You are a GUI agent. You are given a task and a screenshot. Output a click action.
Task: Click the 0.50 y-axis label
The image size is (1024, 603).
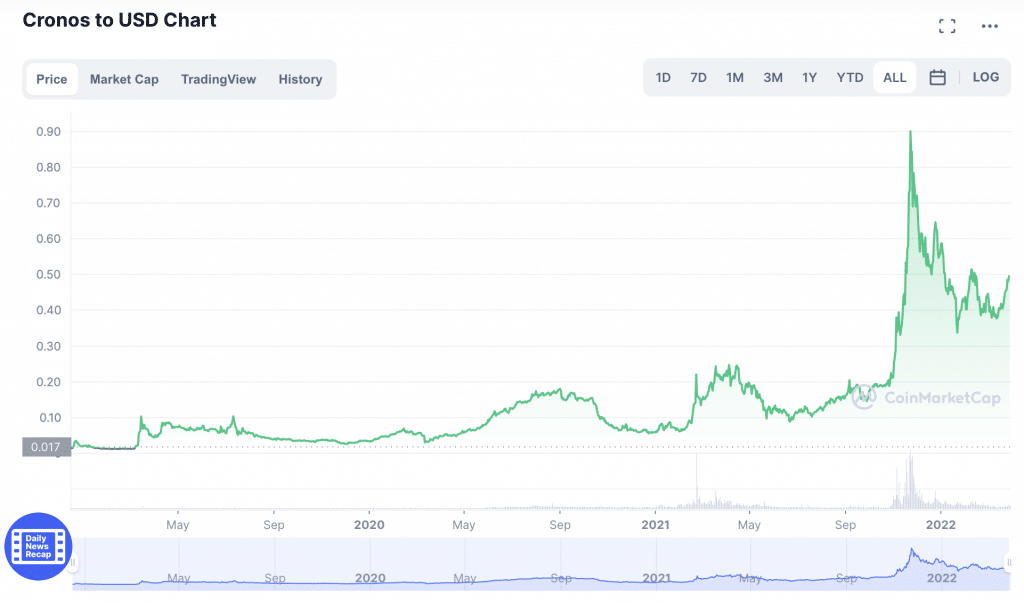click(x=48, y=274)
